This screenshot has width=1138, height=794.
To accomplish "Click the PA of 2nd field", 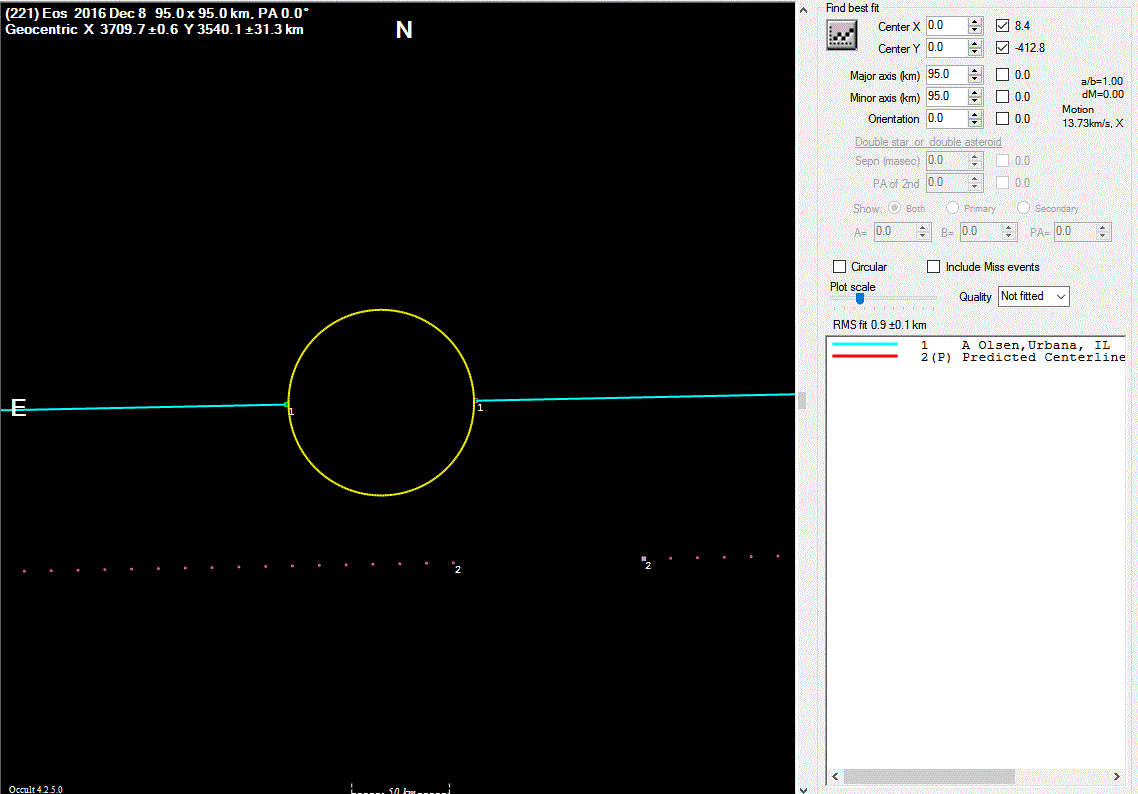I will coord(947,182).
